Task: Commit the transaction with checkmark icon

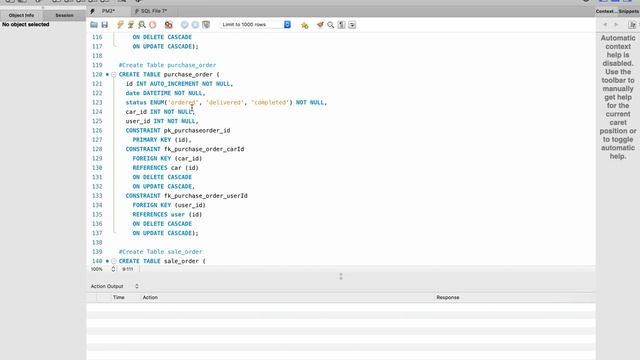Action: pyautogui.click(x=184, y=25)
